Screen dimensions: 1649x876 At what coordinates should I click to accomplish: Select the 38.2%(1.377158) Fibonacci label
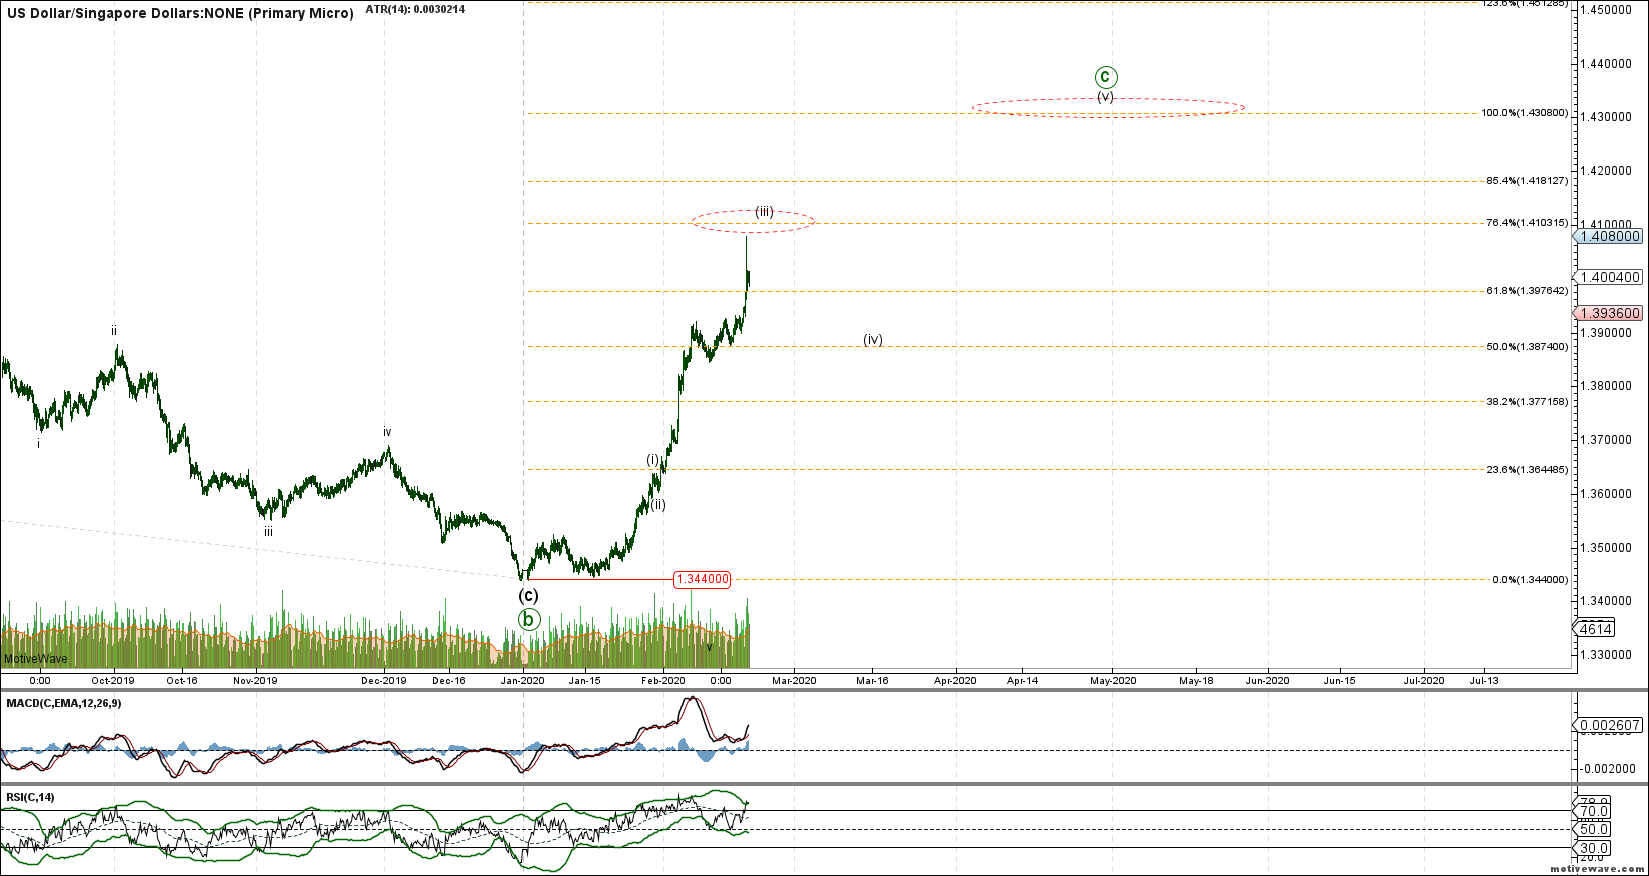[1526, 402]
